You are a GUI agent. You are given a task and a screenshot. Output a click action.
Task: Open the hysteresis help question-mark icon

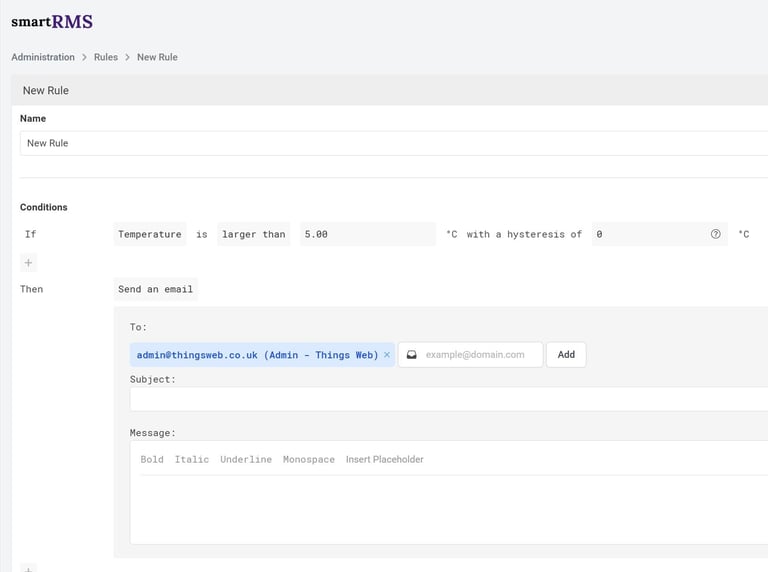716,234
